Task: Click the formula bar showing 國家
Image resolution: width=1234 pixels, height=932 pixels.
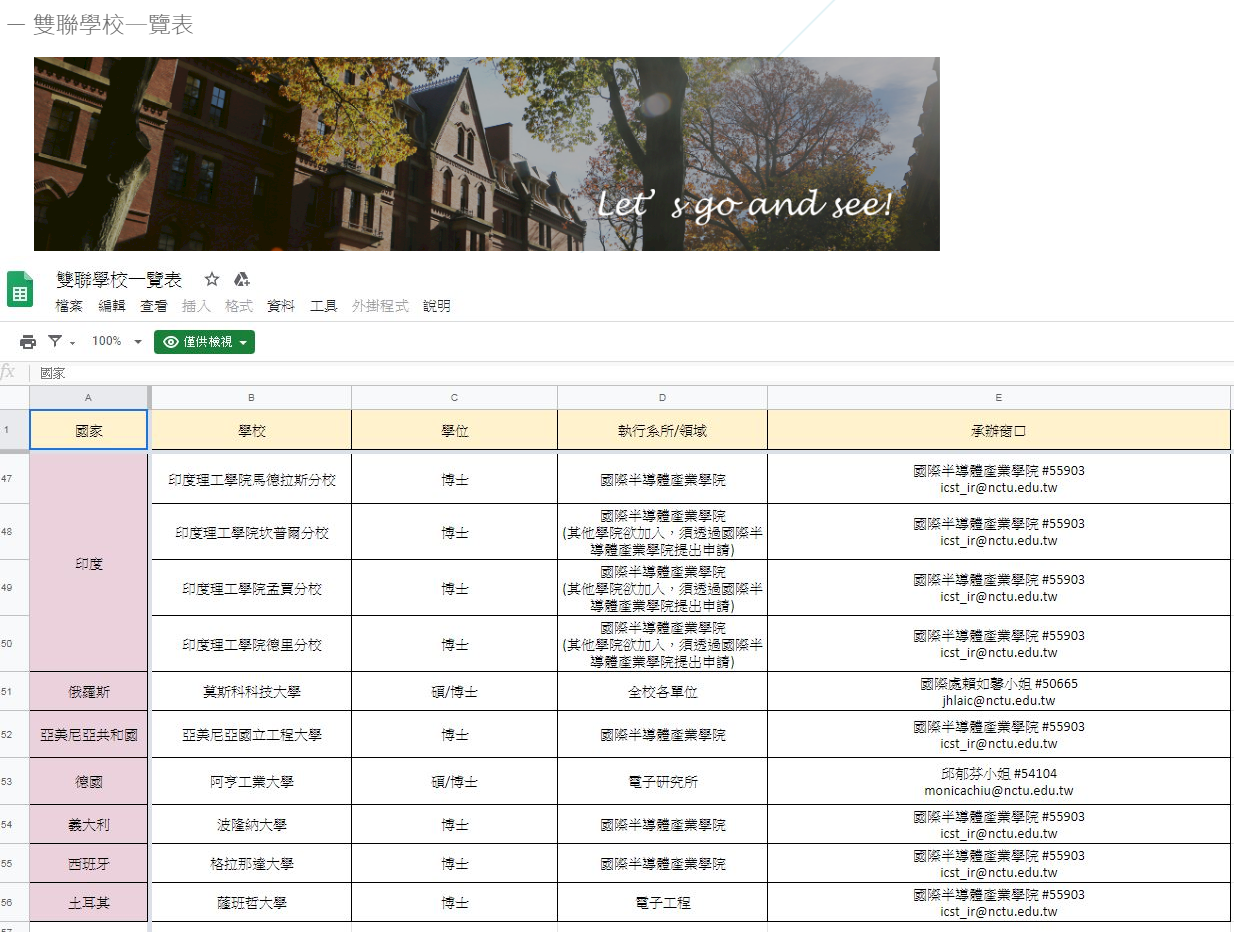Action: pos(630,373)
